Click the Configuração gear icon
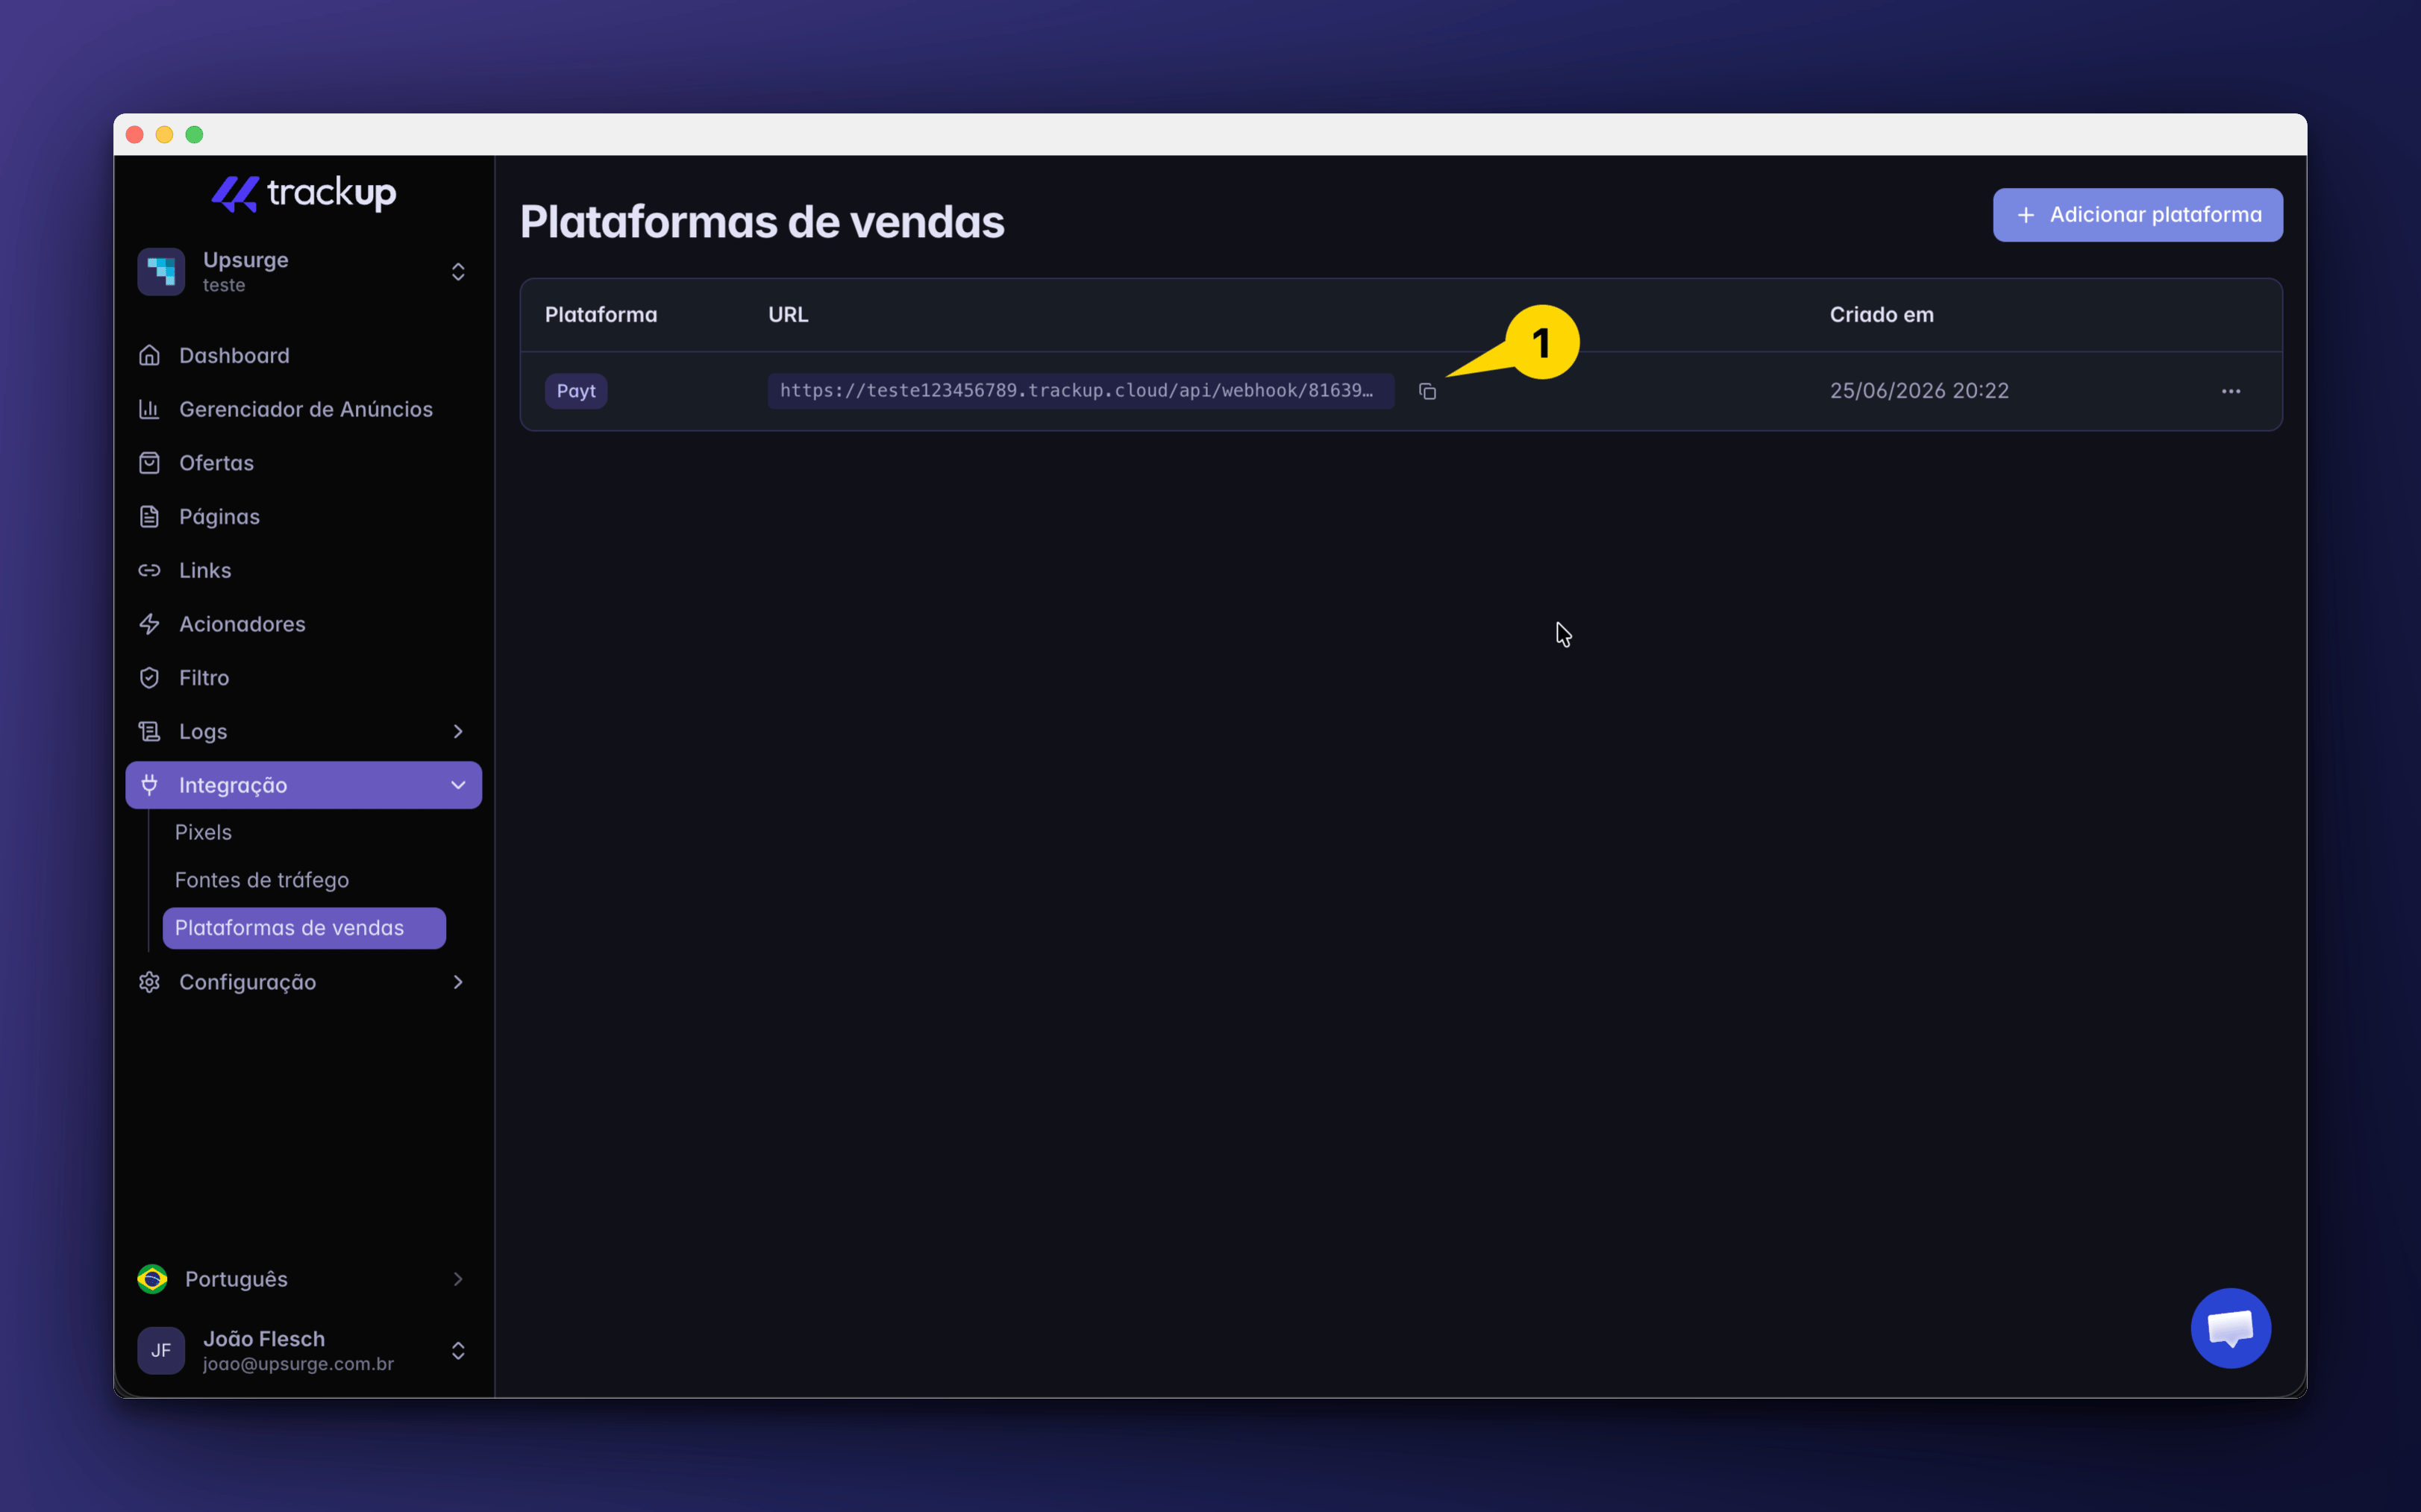The width and height of the screenshot is (2421, 1512). 149,982
